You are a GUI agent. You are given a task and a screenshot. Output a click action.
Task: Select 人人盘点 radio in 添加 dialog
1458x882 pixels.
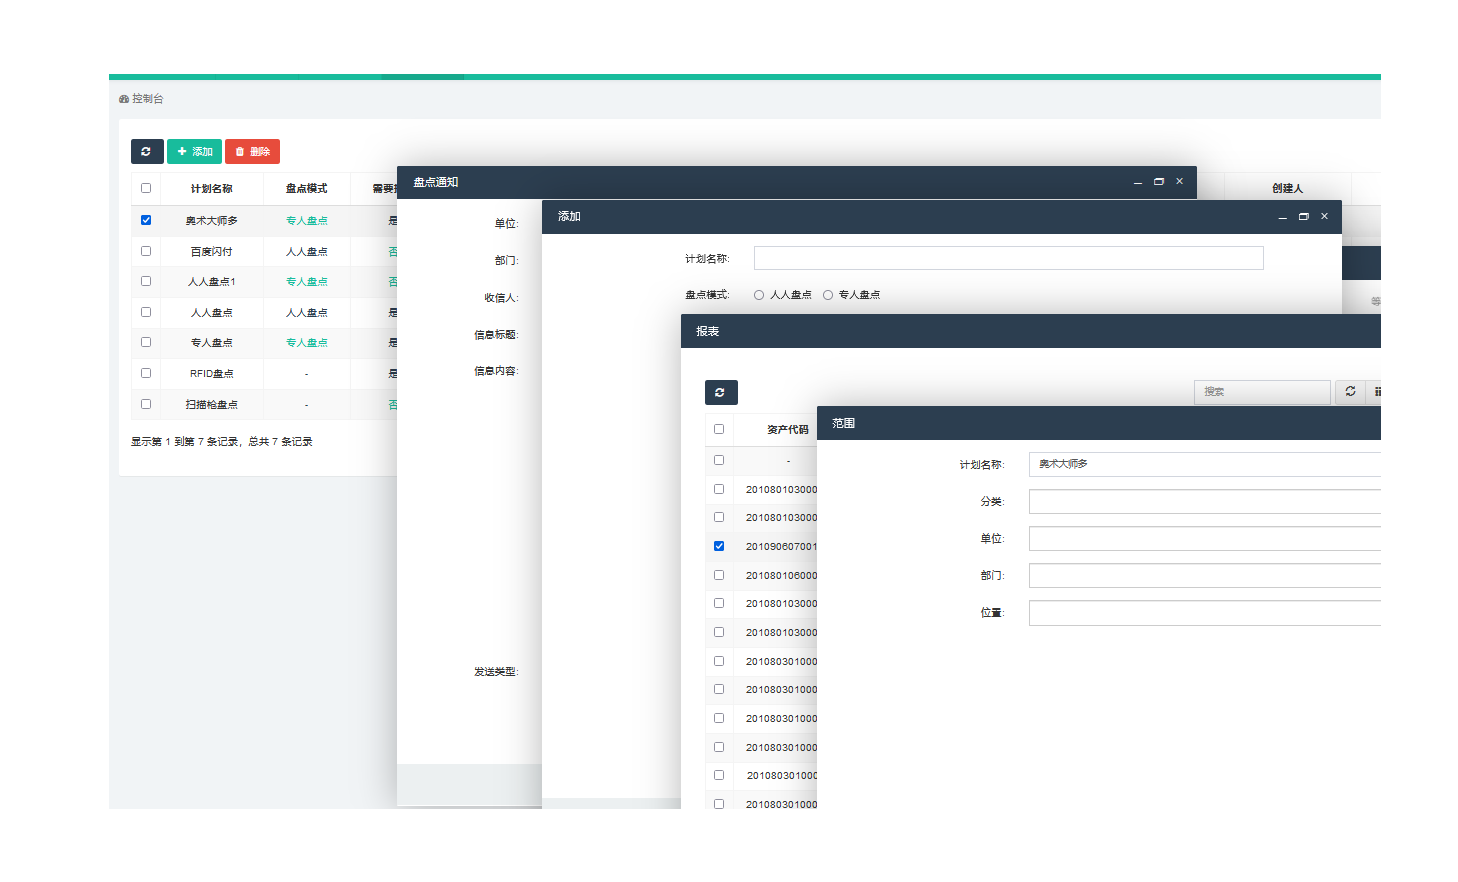pyautogui.click(x=759, y=295)
